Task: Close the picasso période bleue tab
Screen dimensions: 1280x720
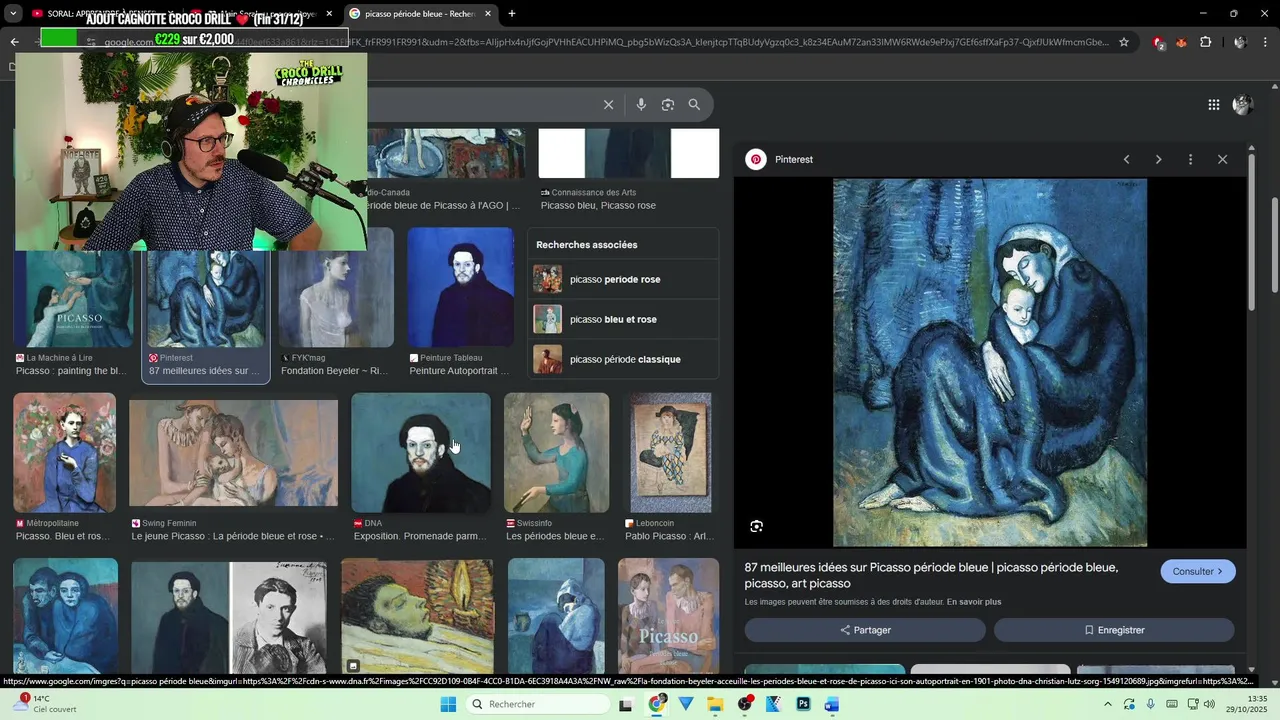Action: (488, 13)
